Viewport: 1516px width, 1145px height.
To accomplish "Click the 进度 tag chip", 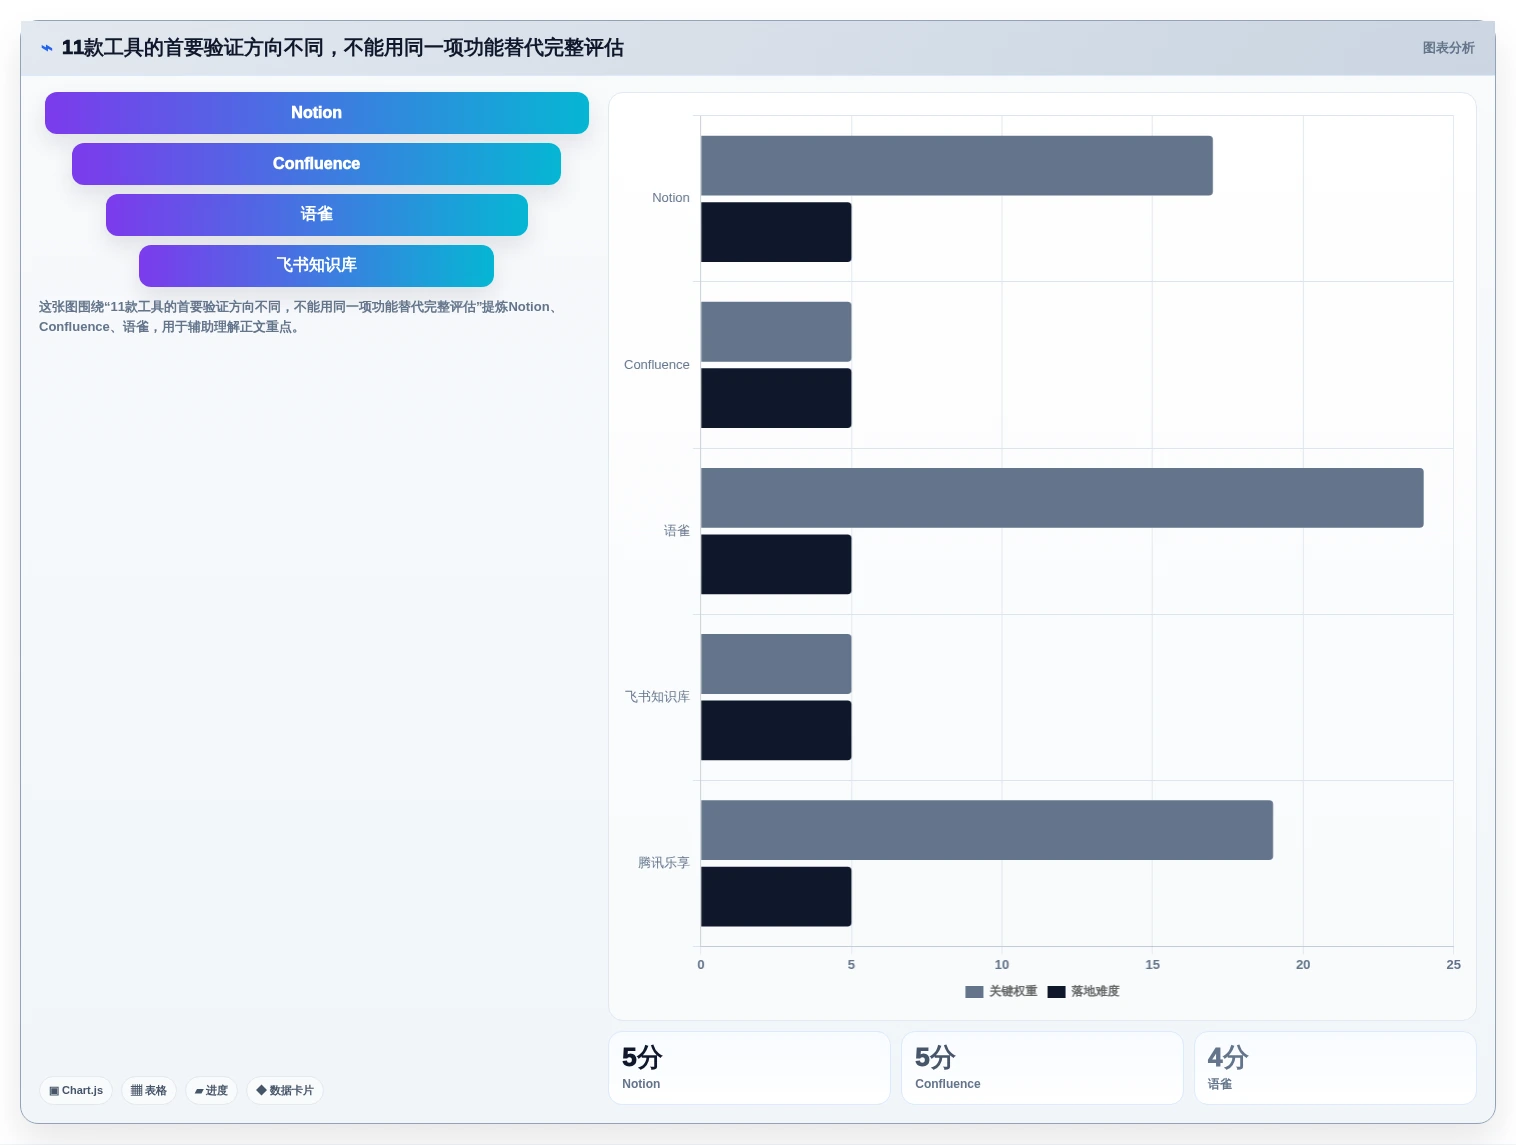I will 211,1091.
